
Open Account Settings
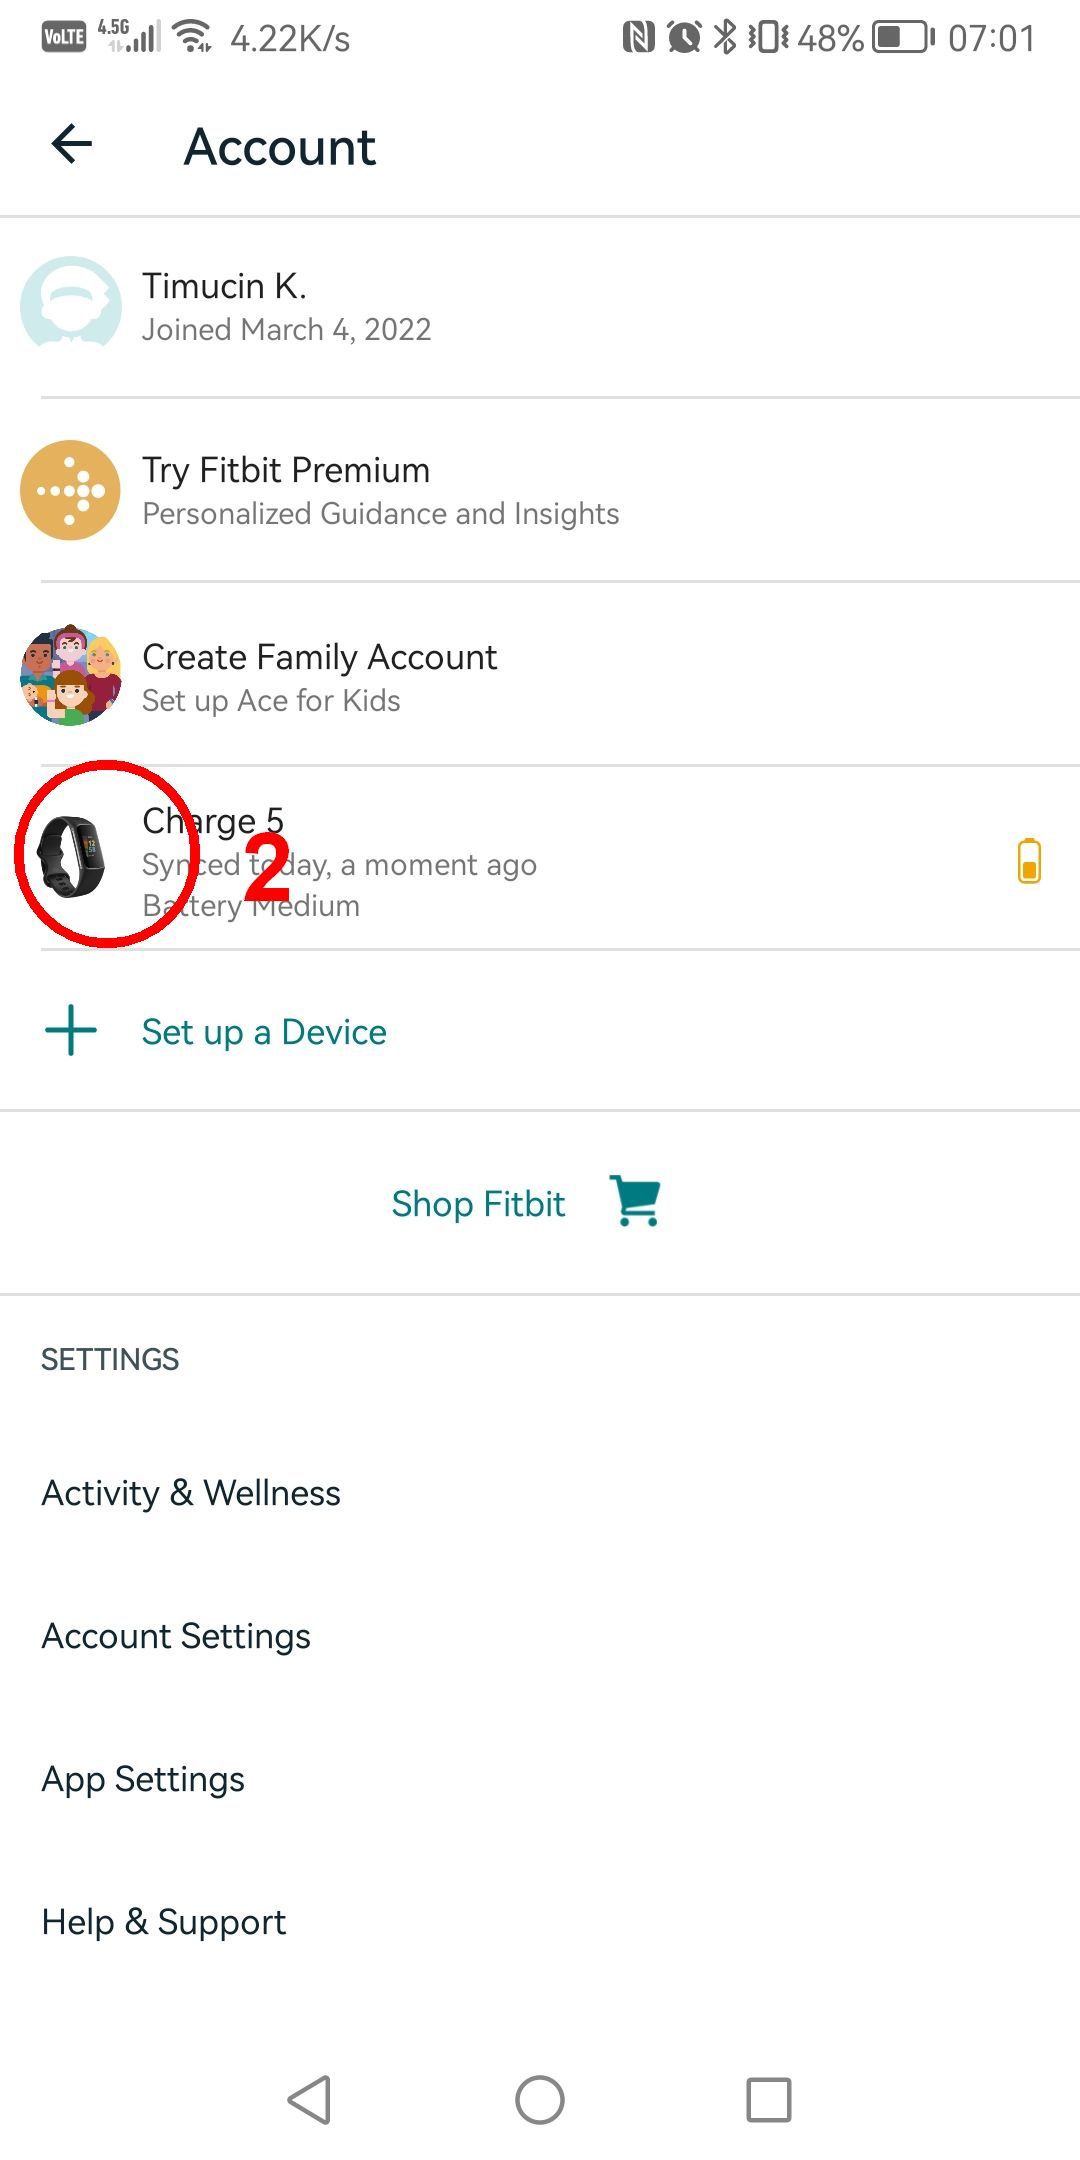tap(176, 1636)
